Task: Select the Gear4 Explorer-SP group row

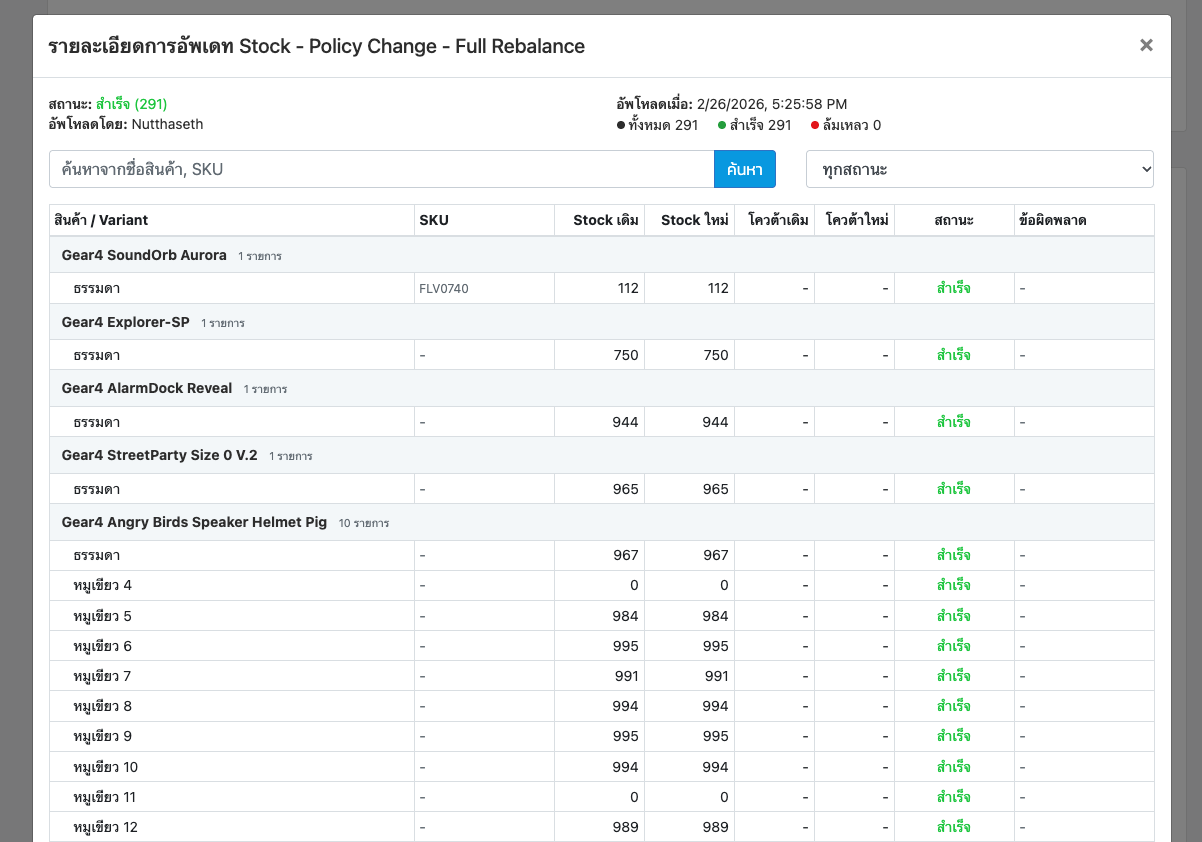Action: [x=602, y=322]
